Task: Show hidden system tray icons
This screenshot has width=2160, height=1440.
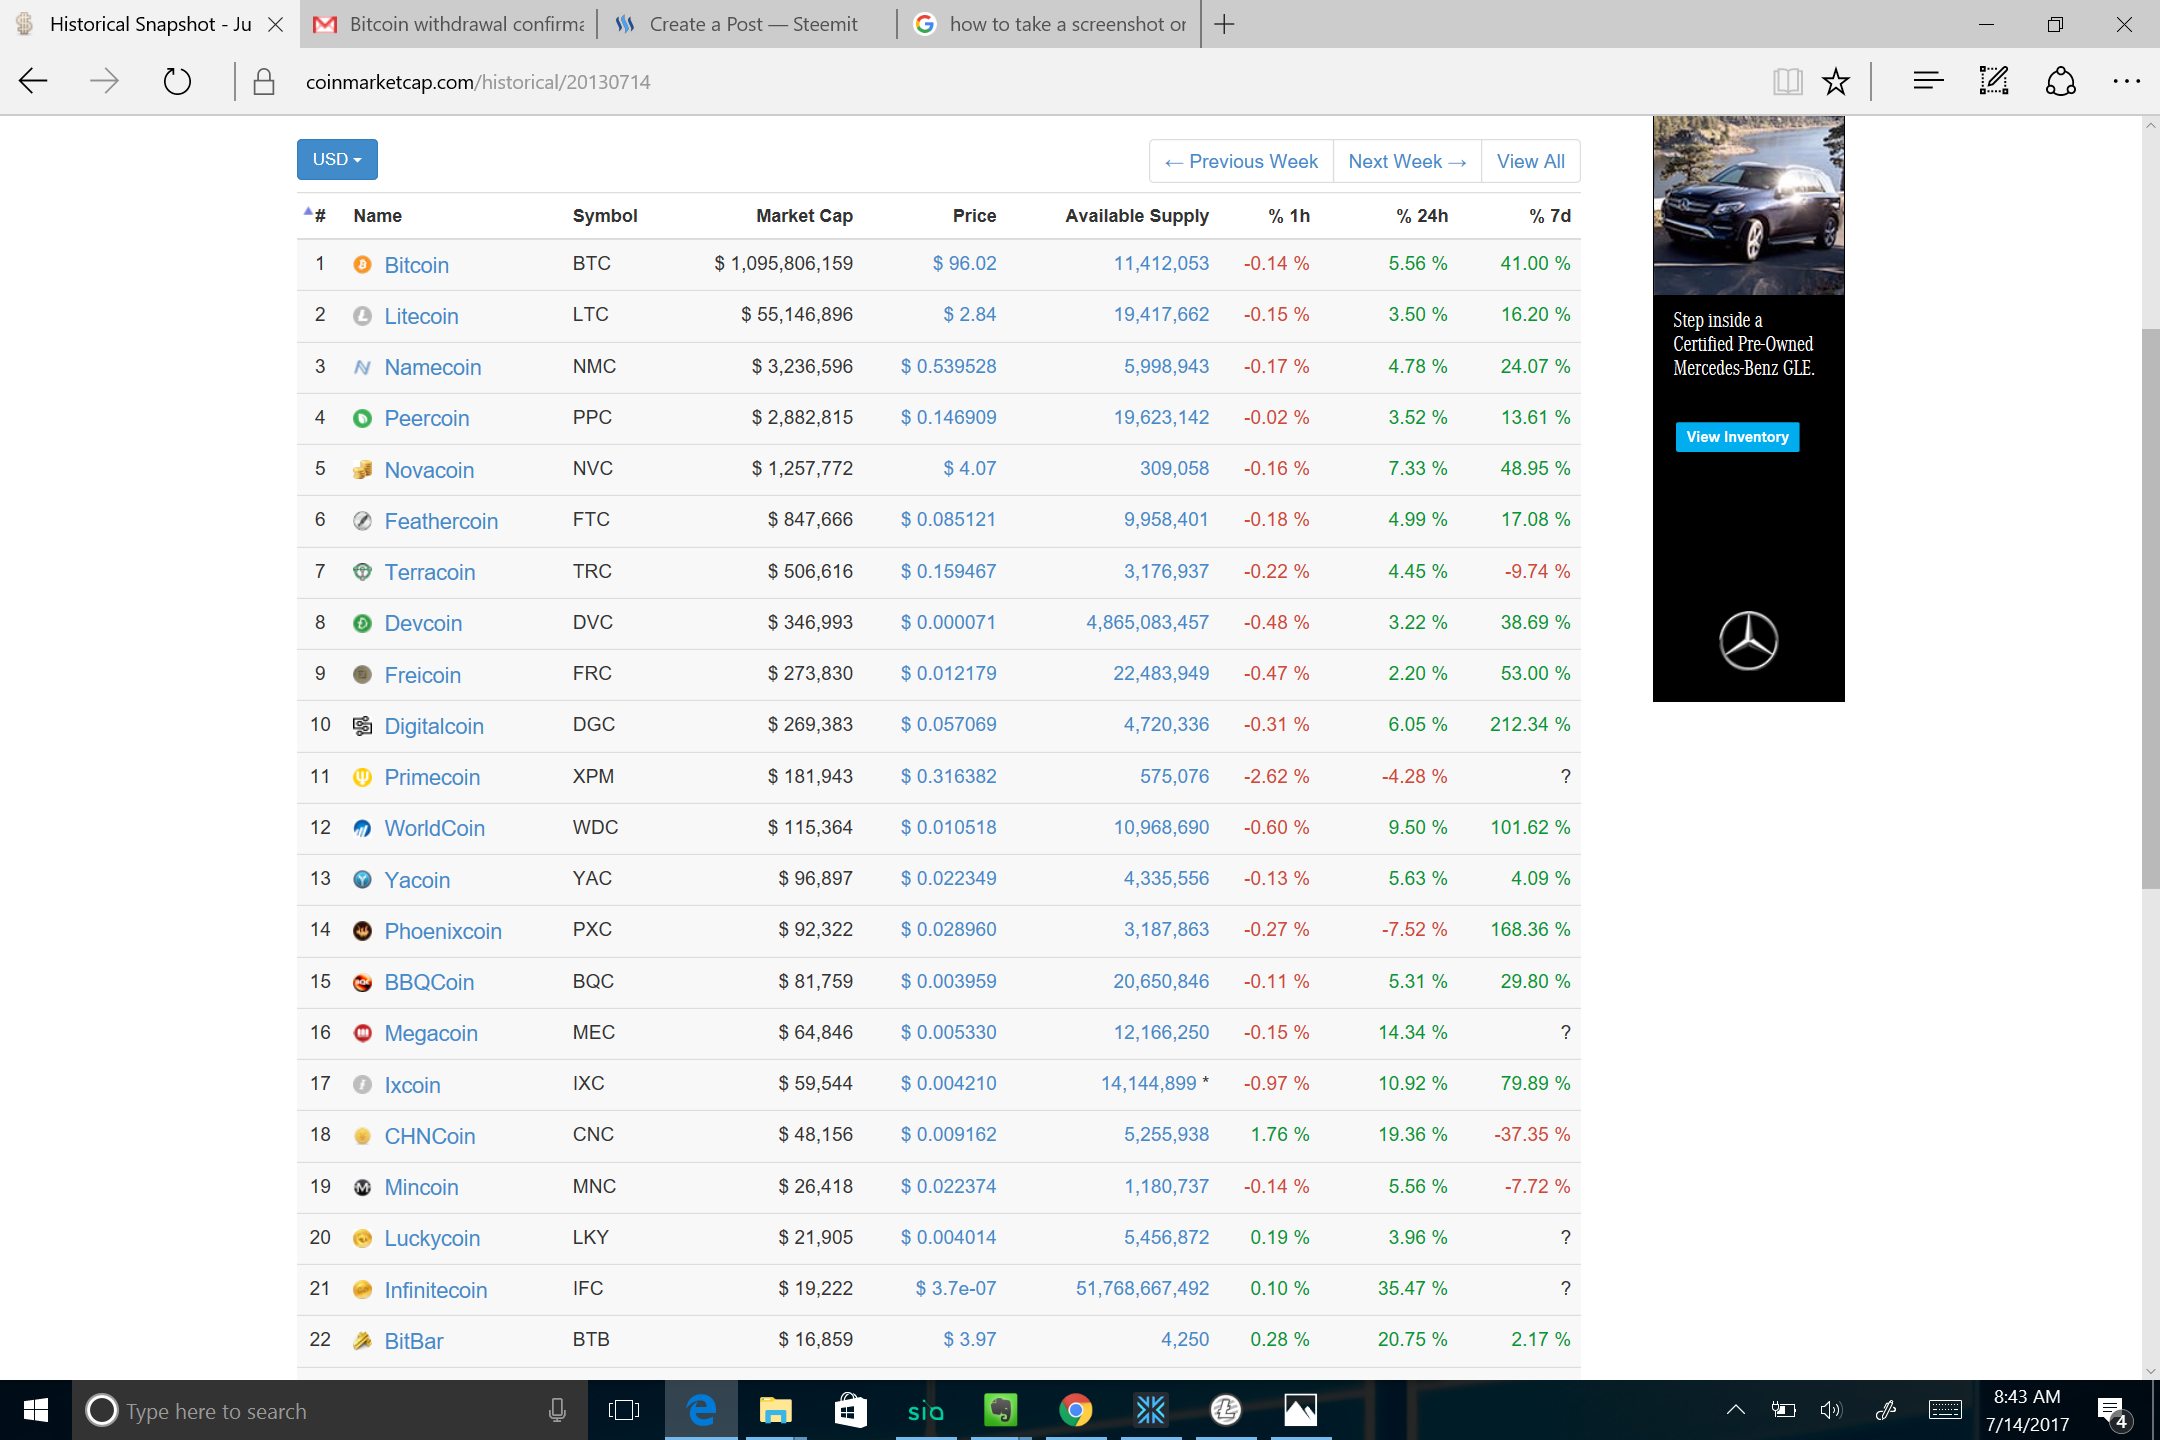Action: coord(1735,1410)
